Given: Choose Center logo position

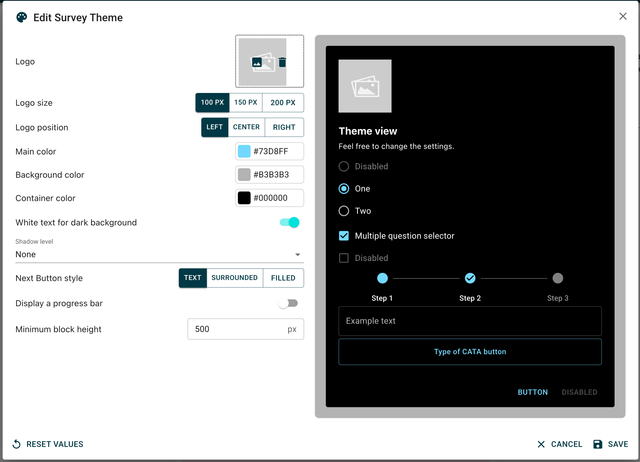Looking at the screenshot, I should click(246, 127).
